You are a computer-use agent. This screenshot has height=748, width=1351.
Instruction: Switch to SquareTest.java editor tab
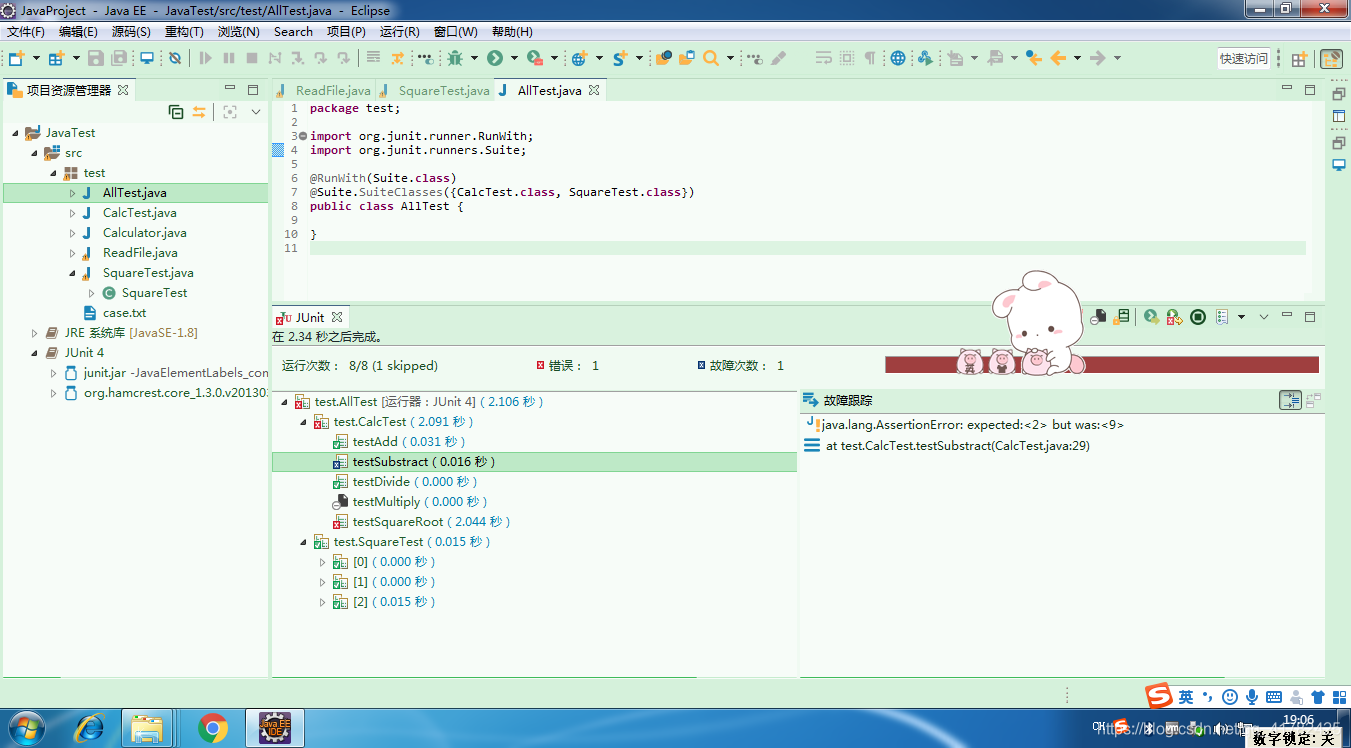[x=434, y=90]
